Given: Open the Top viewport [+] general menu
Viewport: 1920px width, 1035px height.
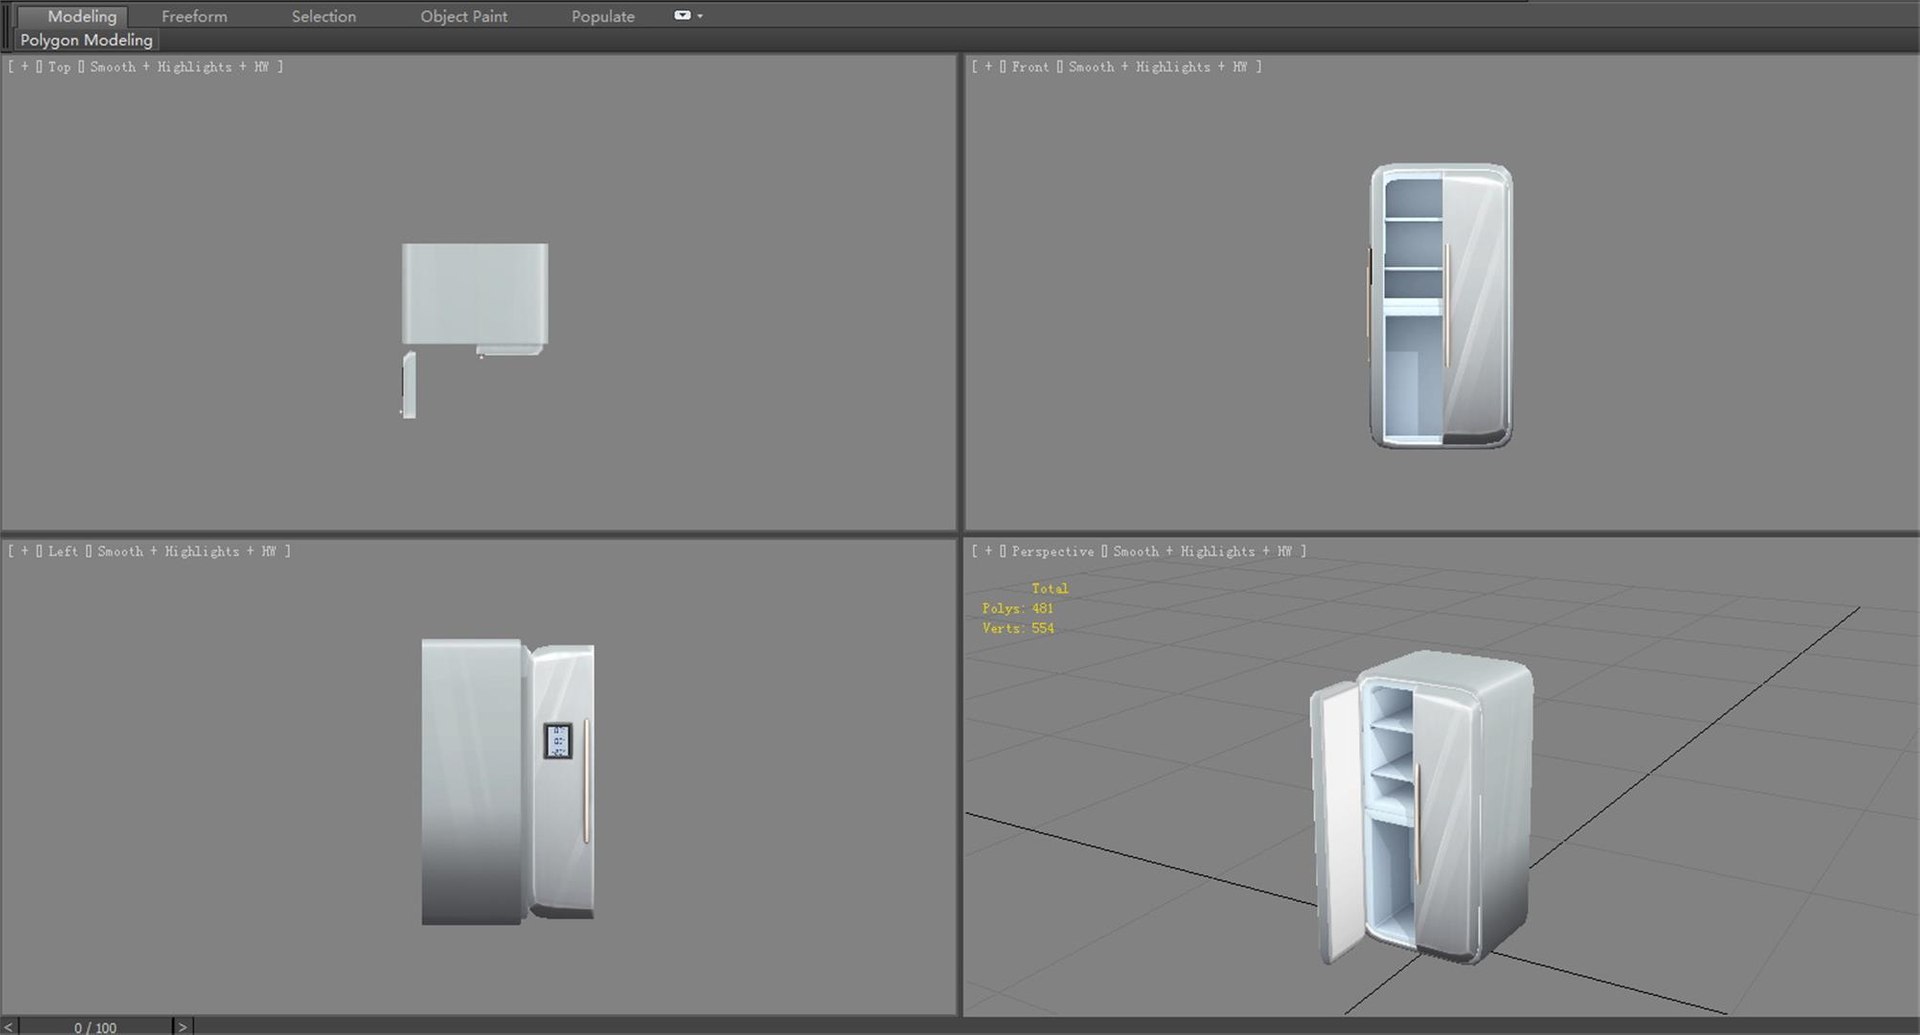Looking at the screenshot, I should pos(25,67).
